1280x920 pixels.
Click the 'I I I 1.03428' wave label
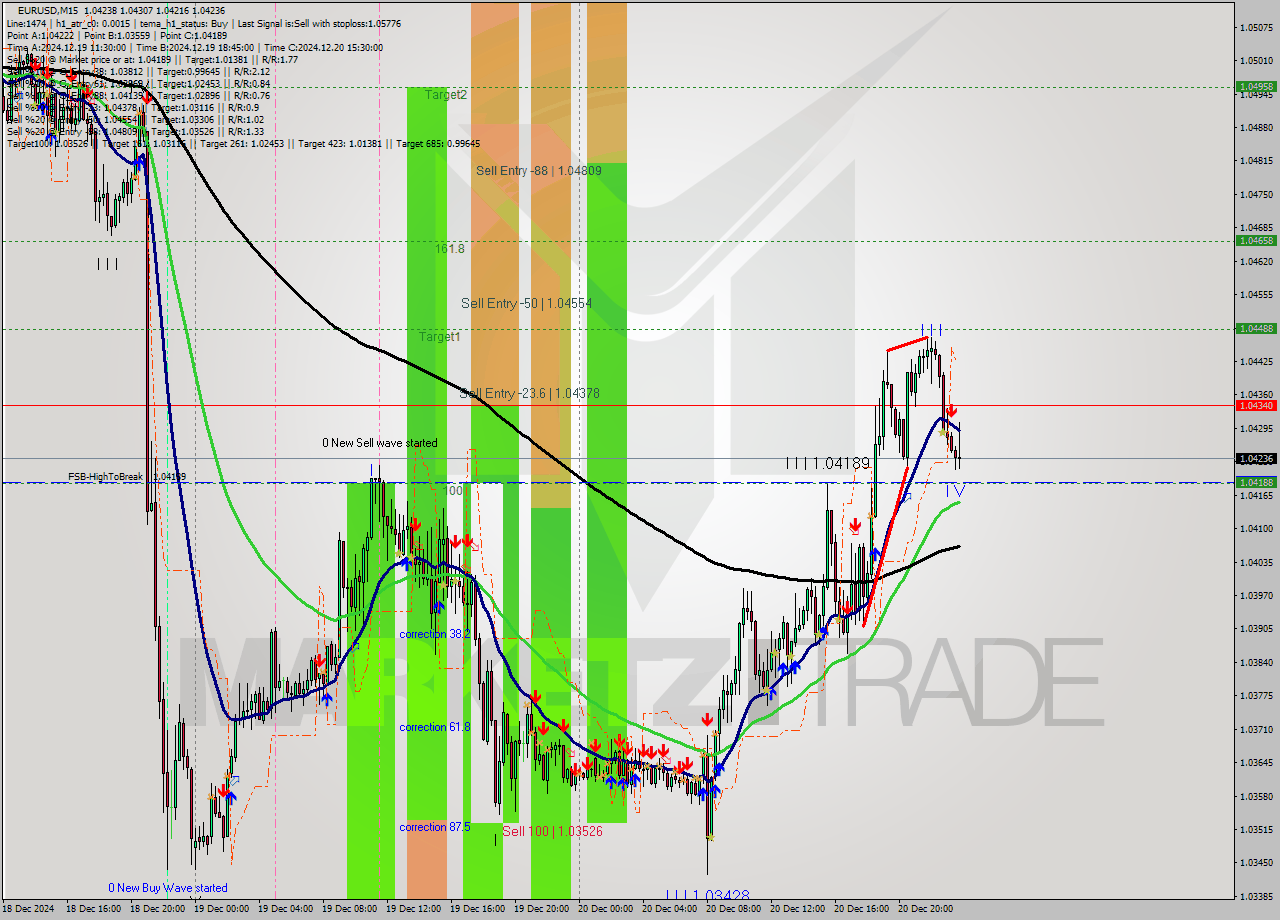pyautogui.click(x=708, y=896)
